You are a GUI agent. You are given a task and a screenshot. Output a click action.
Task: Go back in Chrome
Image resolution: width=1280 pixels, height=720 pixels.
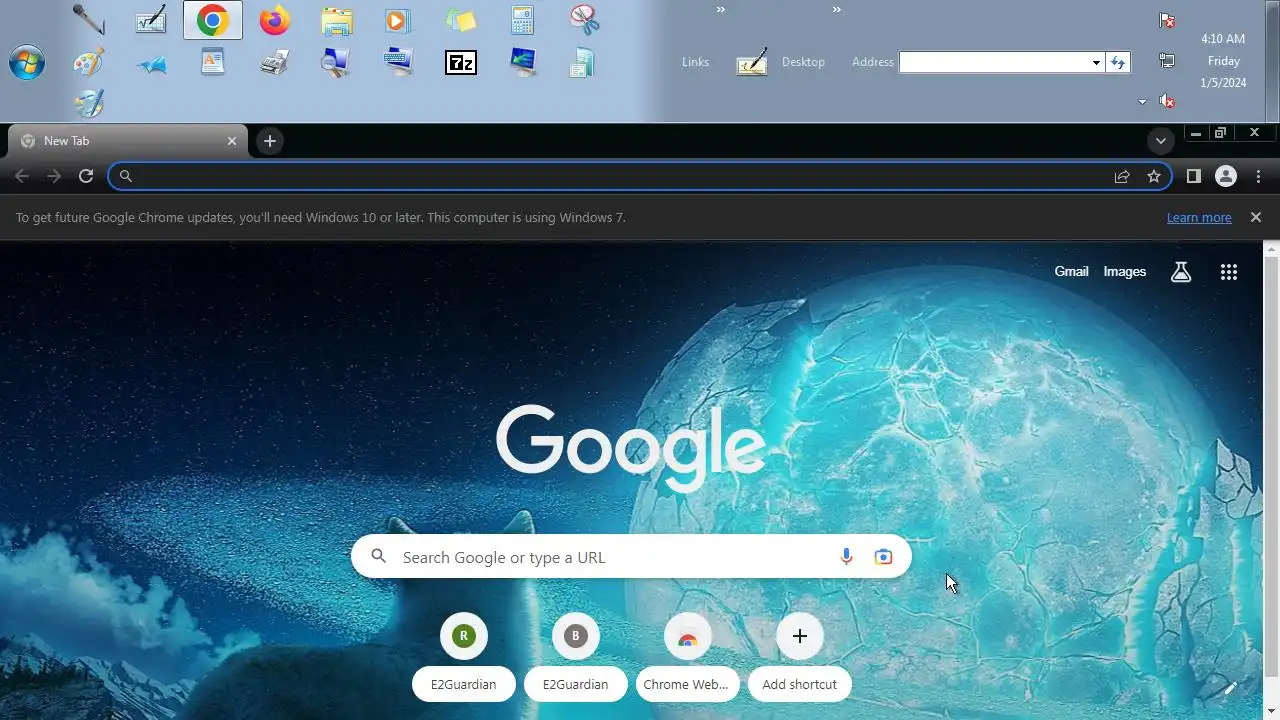point(22,176)
